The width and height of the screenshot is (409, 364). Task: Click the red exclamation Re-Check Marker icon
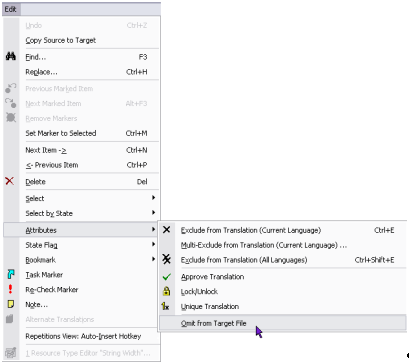[x=10, y=289]
